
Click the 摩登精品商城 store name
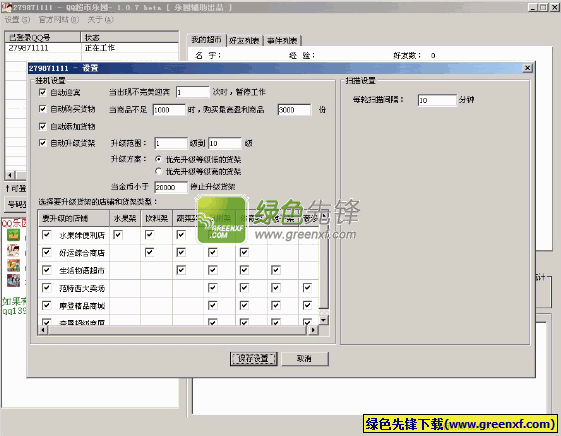82,305
